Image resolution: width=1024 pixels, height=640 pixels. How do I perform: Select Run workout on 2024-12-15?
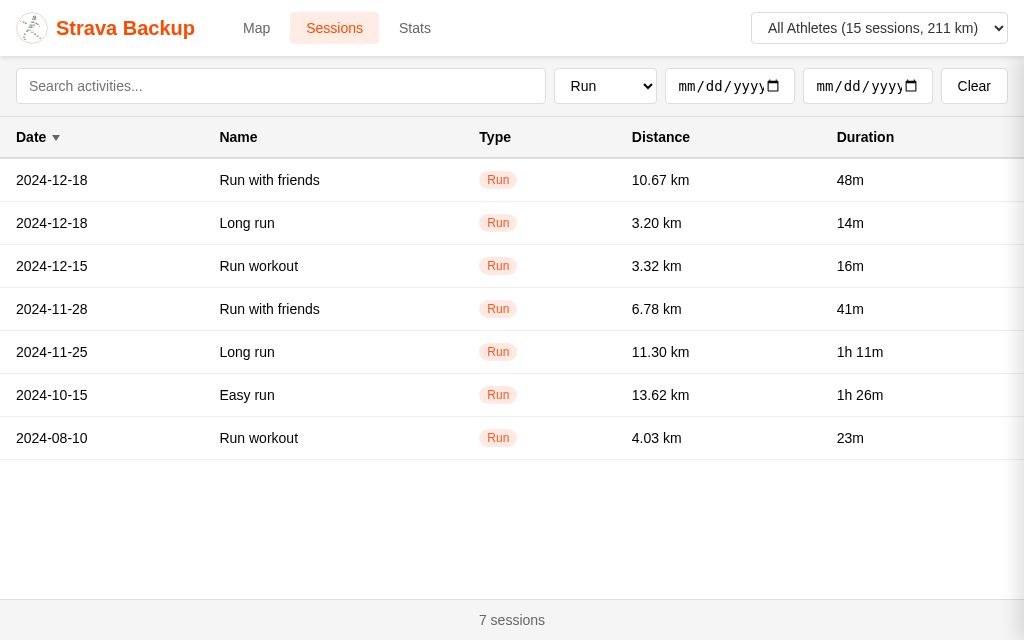coord(512,266)
